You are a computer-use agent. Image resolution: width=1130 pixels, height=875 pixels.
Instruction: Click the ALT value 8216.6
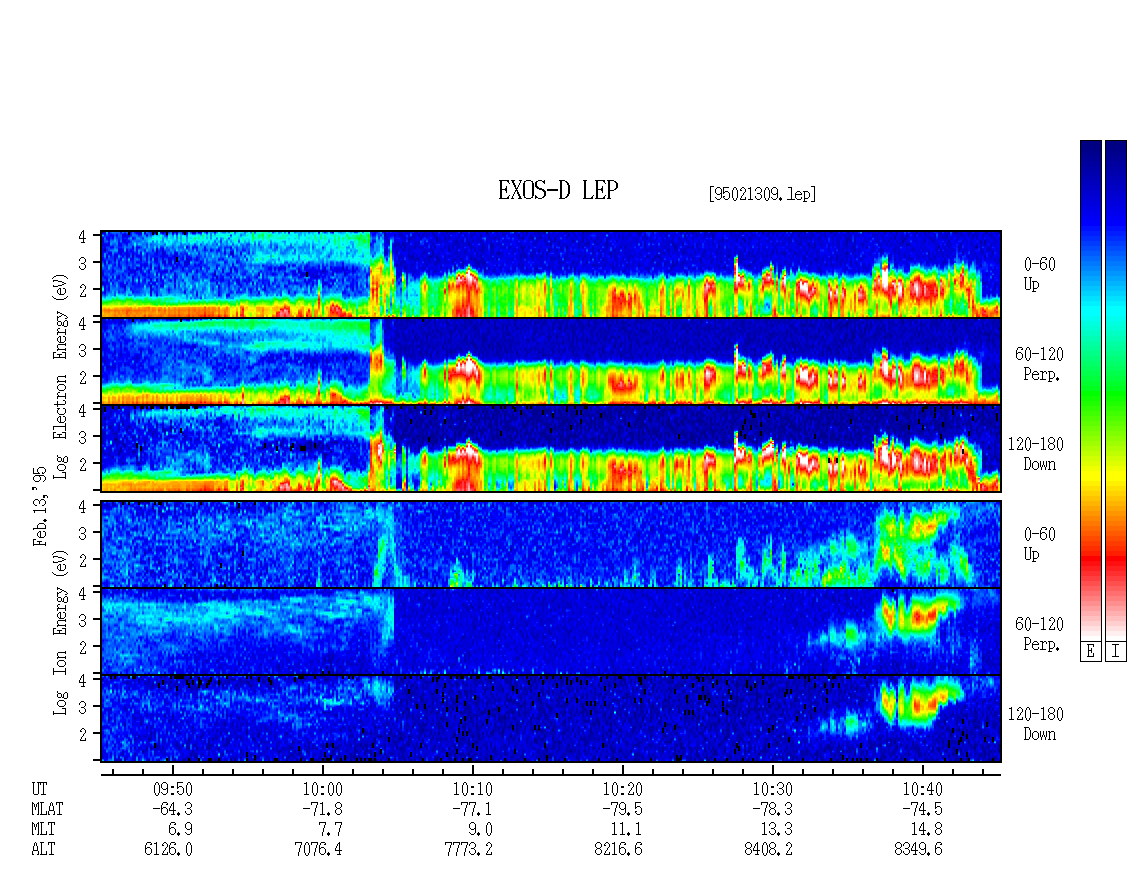click(618, 850)
